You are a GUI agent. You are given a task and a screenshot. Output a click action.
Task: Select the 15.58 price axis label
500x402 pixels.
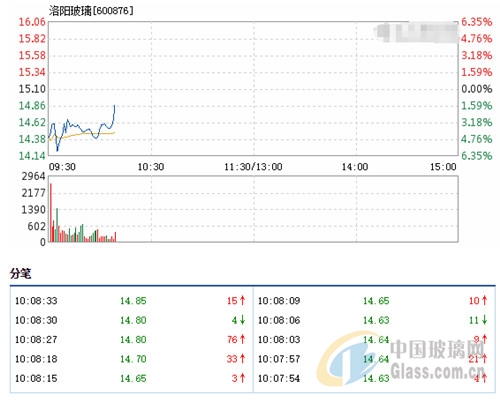tap(32, 55)
